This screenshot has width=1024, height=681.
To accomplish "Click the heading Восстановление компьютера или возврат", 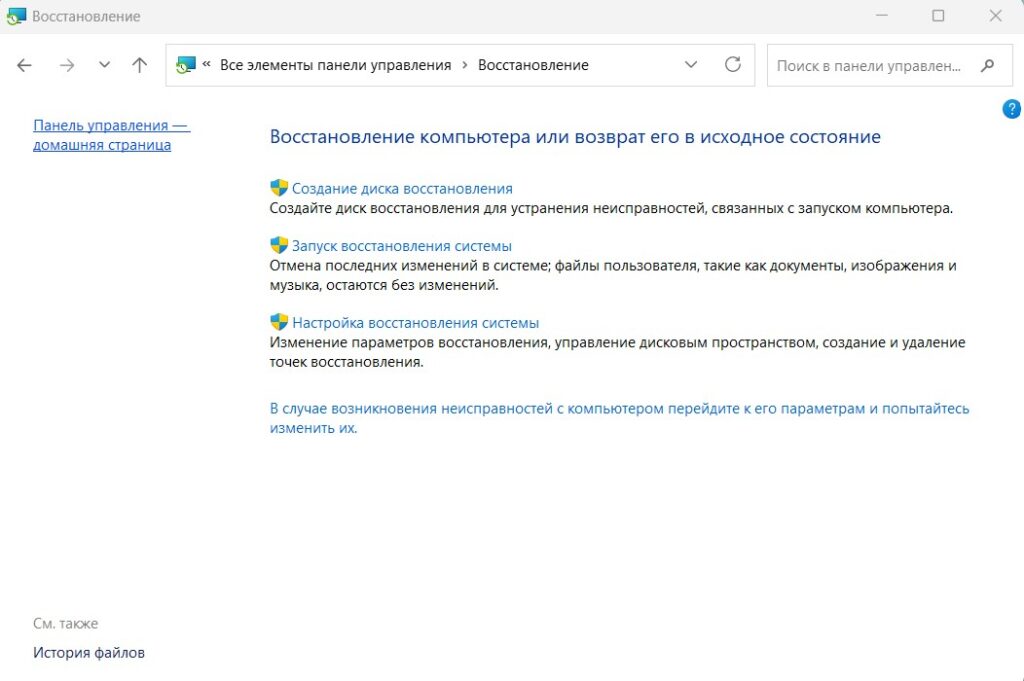I will coord(575,137).
